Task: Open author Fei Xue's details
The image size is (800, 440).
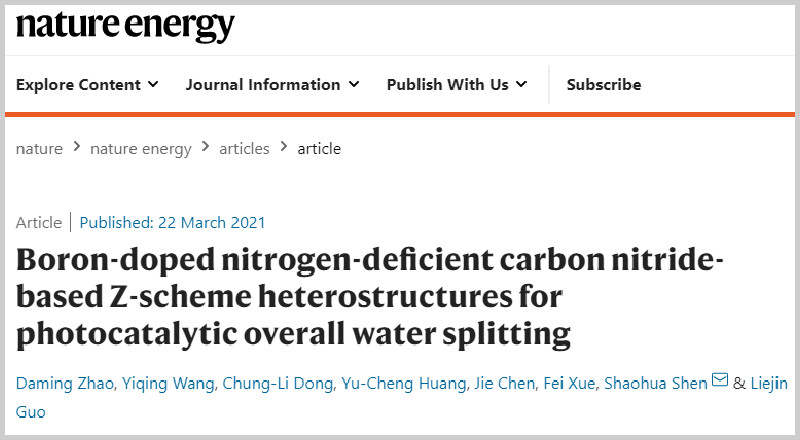Action: tap(569, 383)
